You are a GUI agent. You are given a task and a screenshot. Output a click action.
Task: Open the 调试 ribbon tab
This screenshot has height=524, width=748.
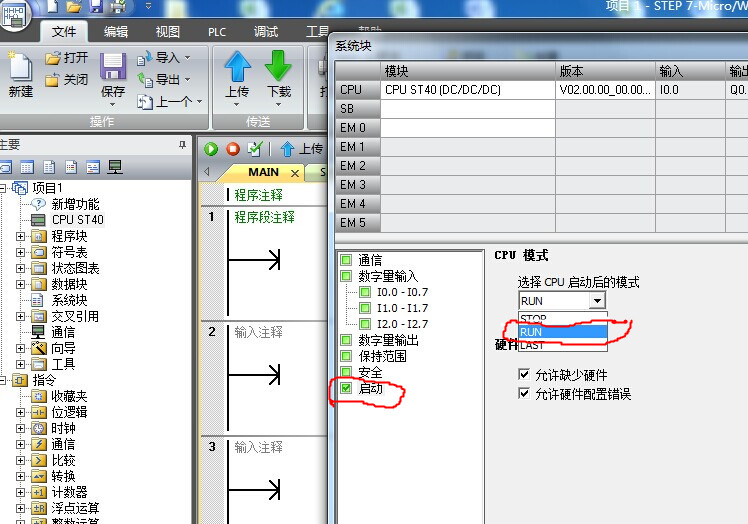pyautogui.click(x=266, y=32)
